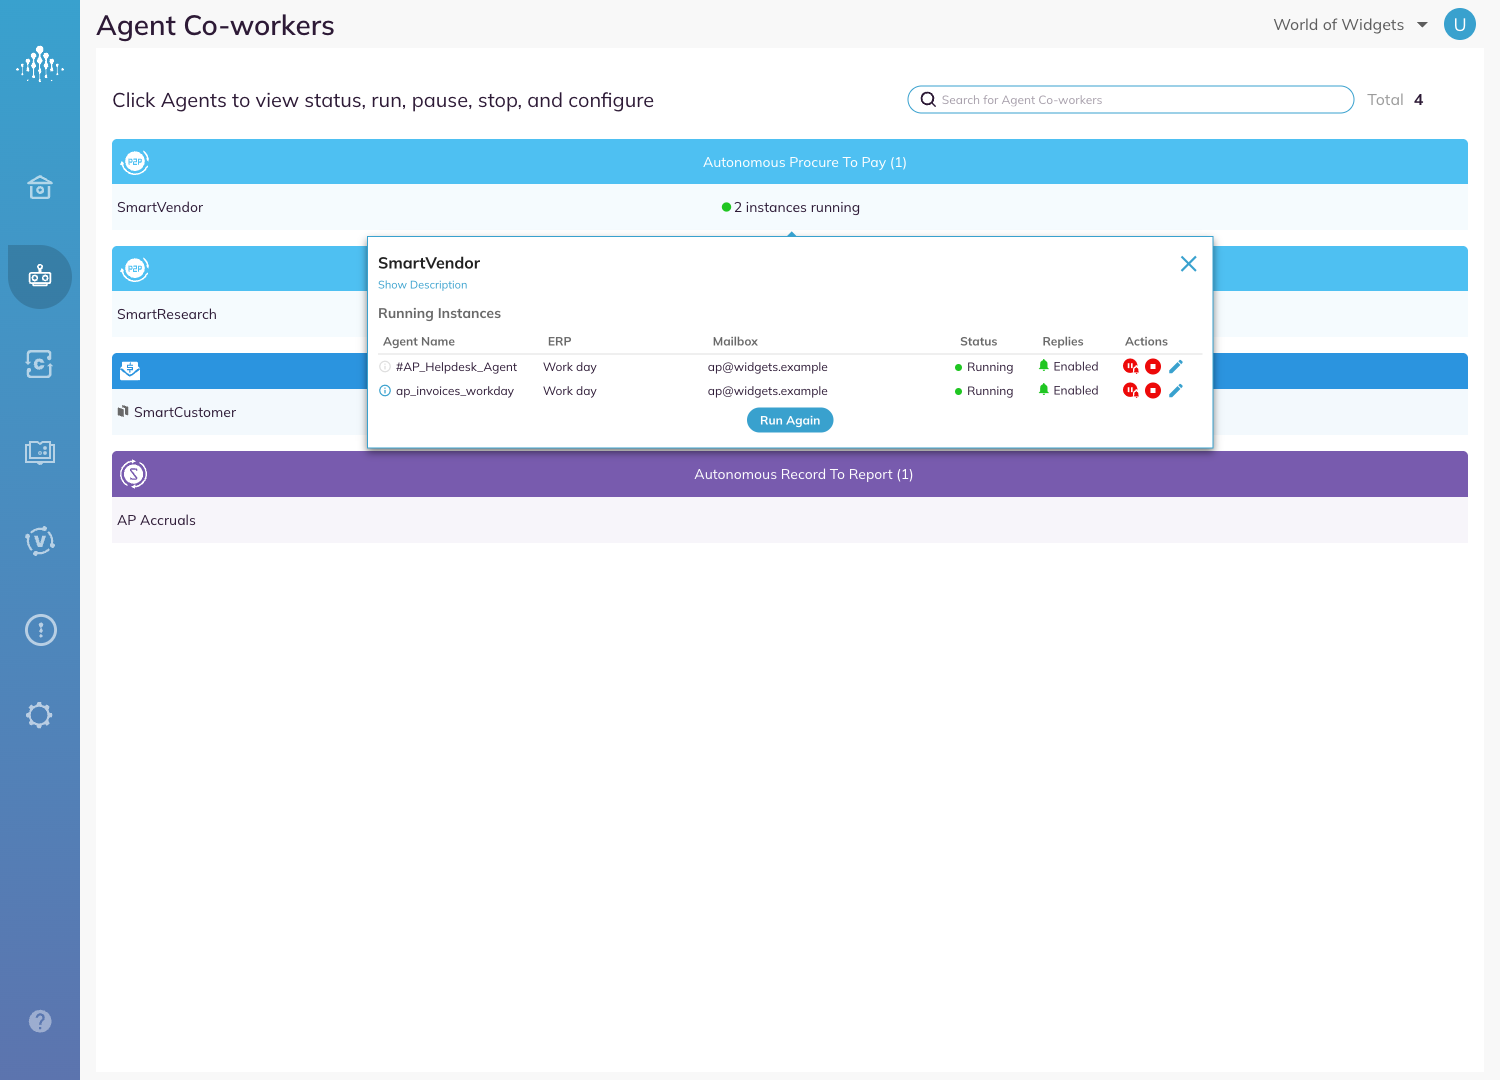Click Running status of ap_invoices_workday

984,391
